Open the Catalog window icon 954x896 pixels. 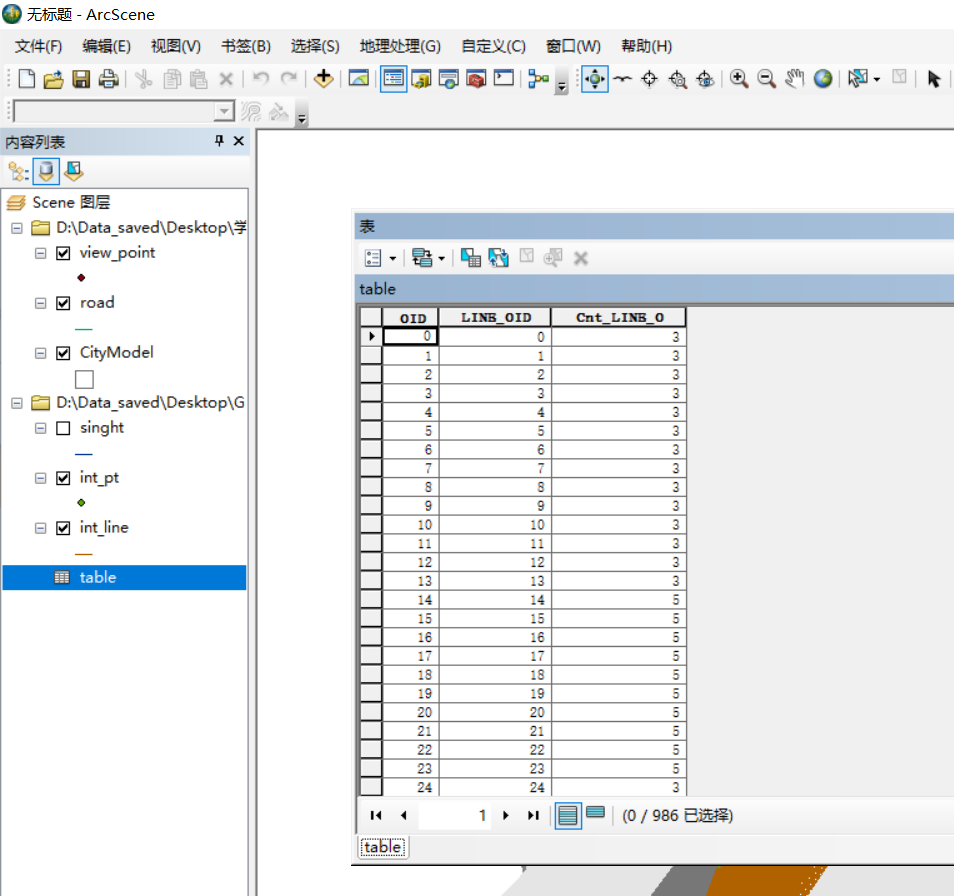click(421, 79)
